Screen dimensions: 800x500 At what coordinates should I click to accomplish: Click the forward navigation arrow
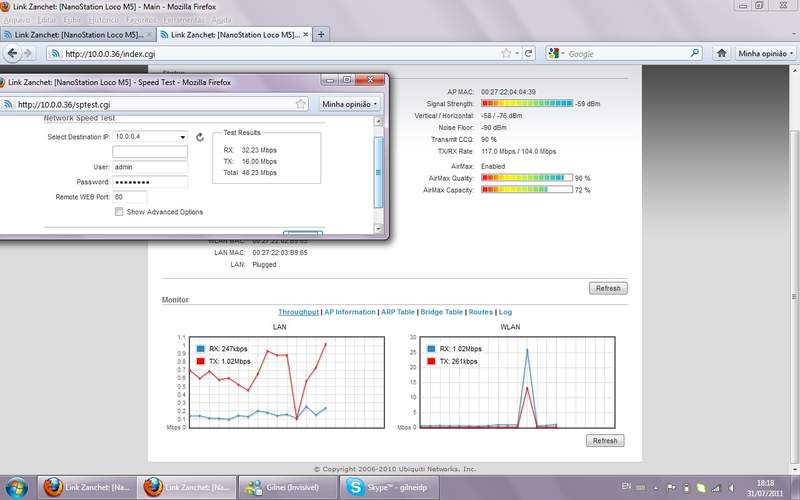coord(28,53)
